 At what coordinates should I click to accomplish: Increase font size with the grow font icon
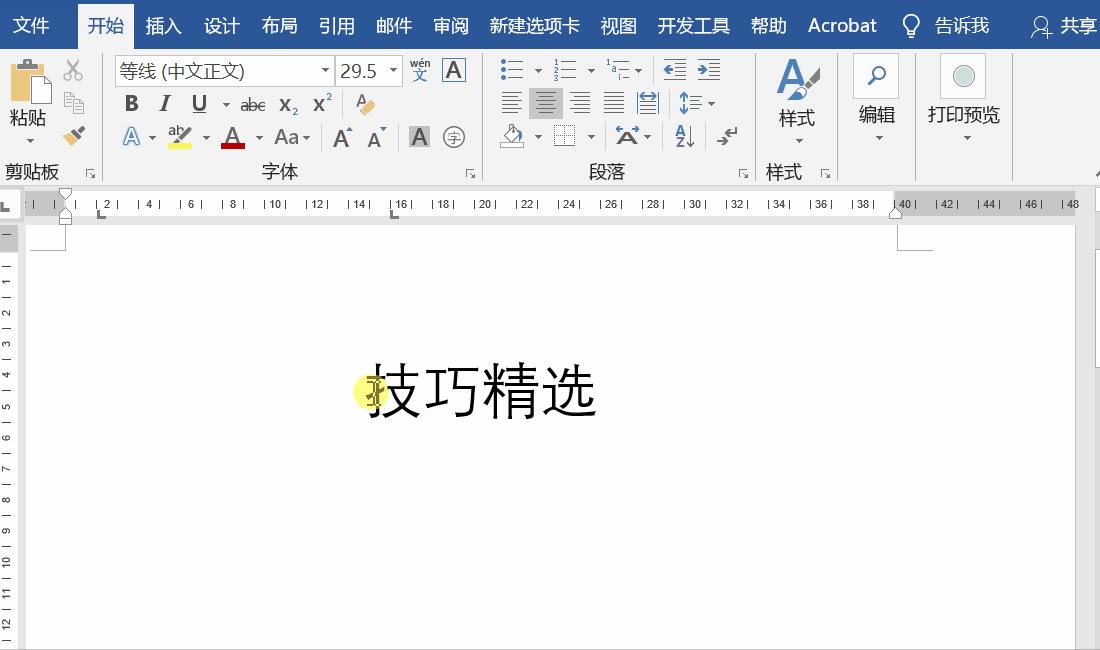(x=342, y=136)
